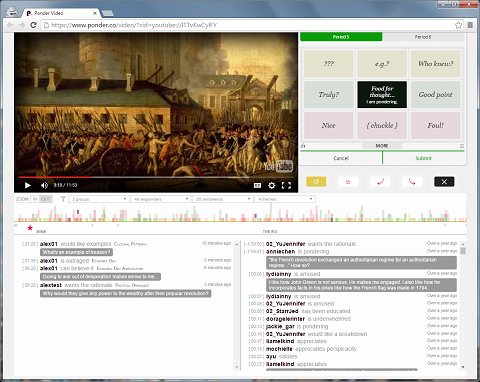Viewport: 480px width, 382px height.
Task: Go back in Chrome browser
Action: (10, 25)
